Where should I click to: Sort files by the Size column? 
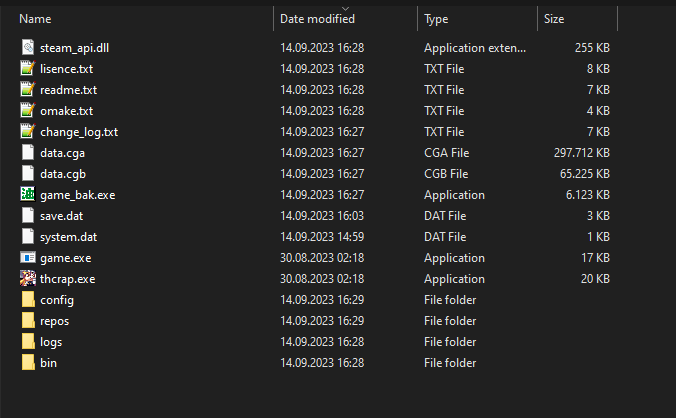click(x=555, y=19)
